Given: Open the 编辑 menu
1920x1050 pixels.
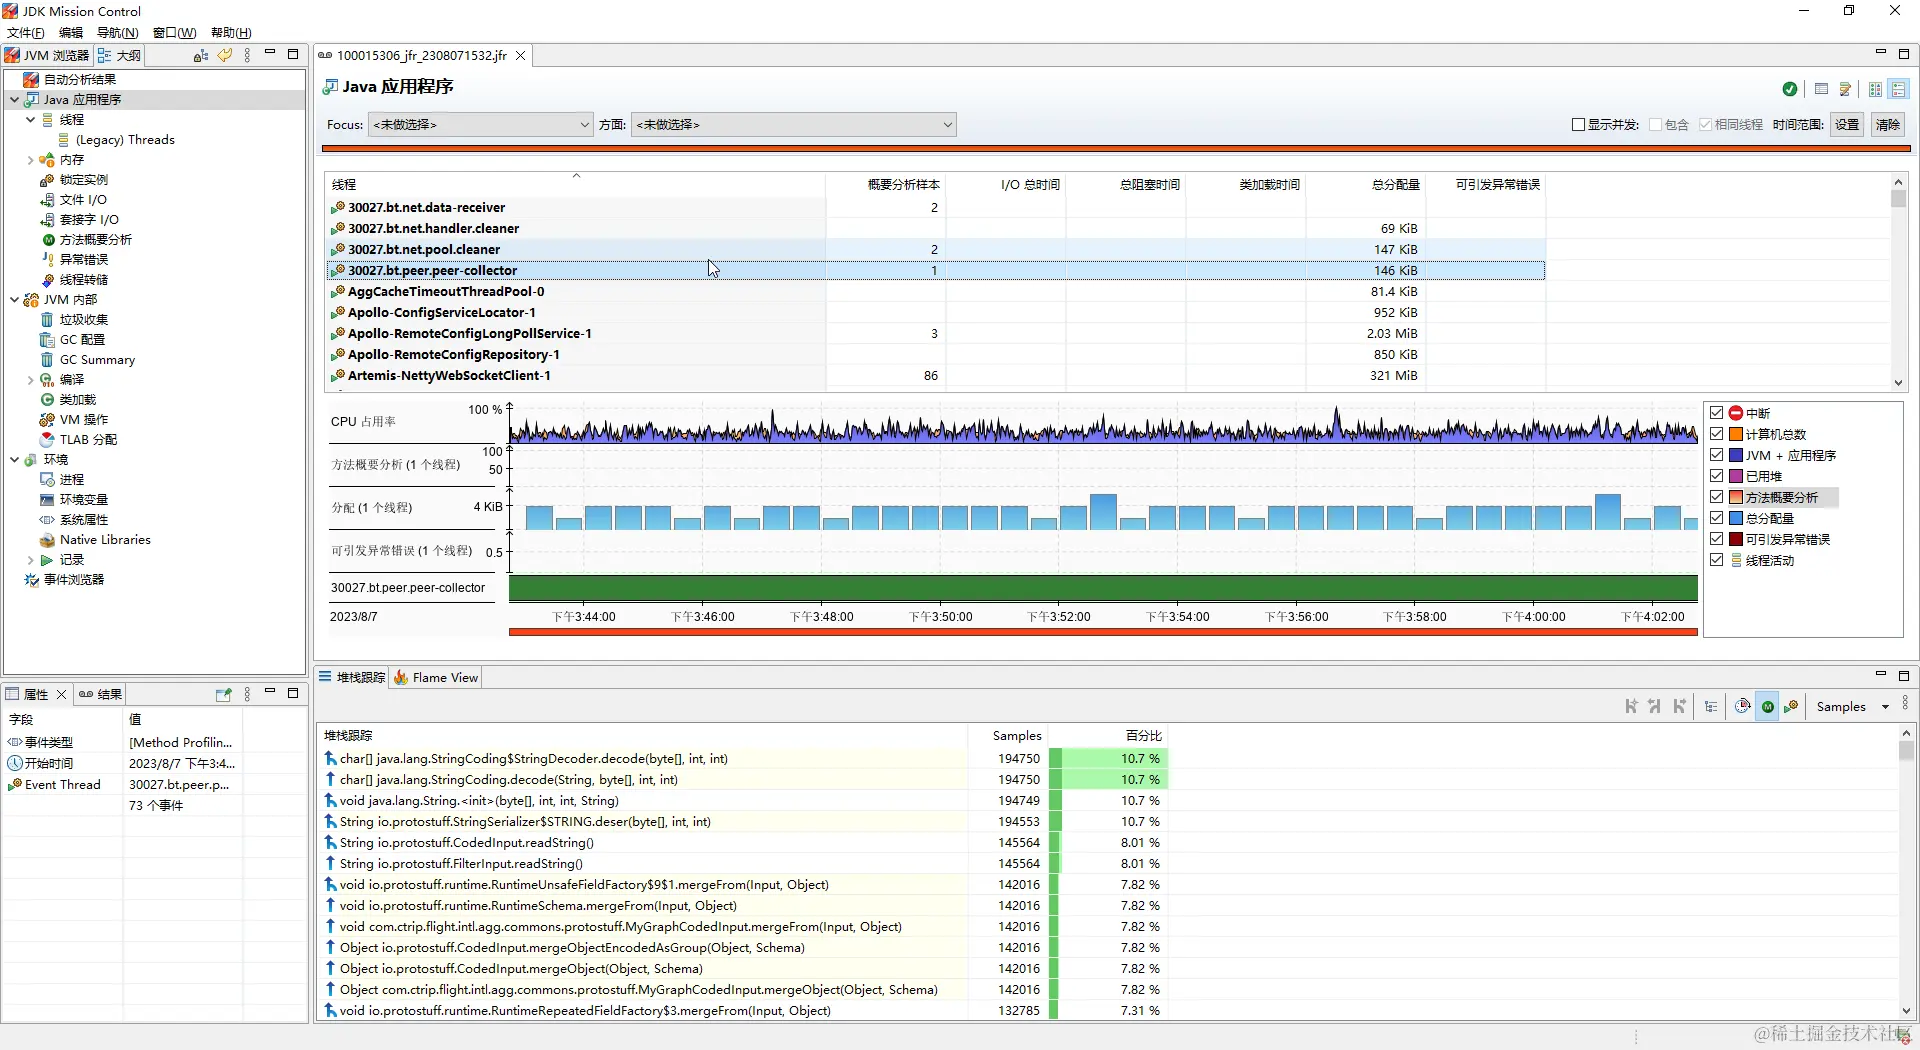Looking at the screenshot, I should click(71, 32).
